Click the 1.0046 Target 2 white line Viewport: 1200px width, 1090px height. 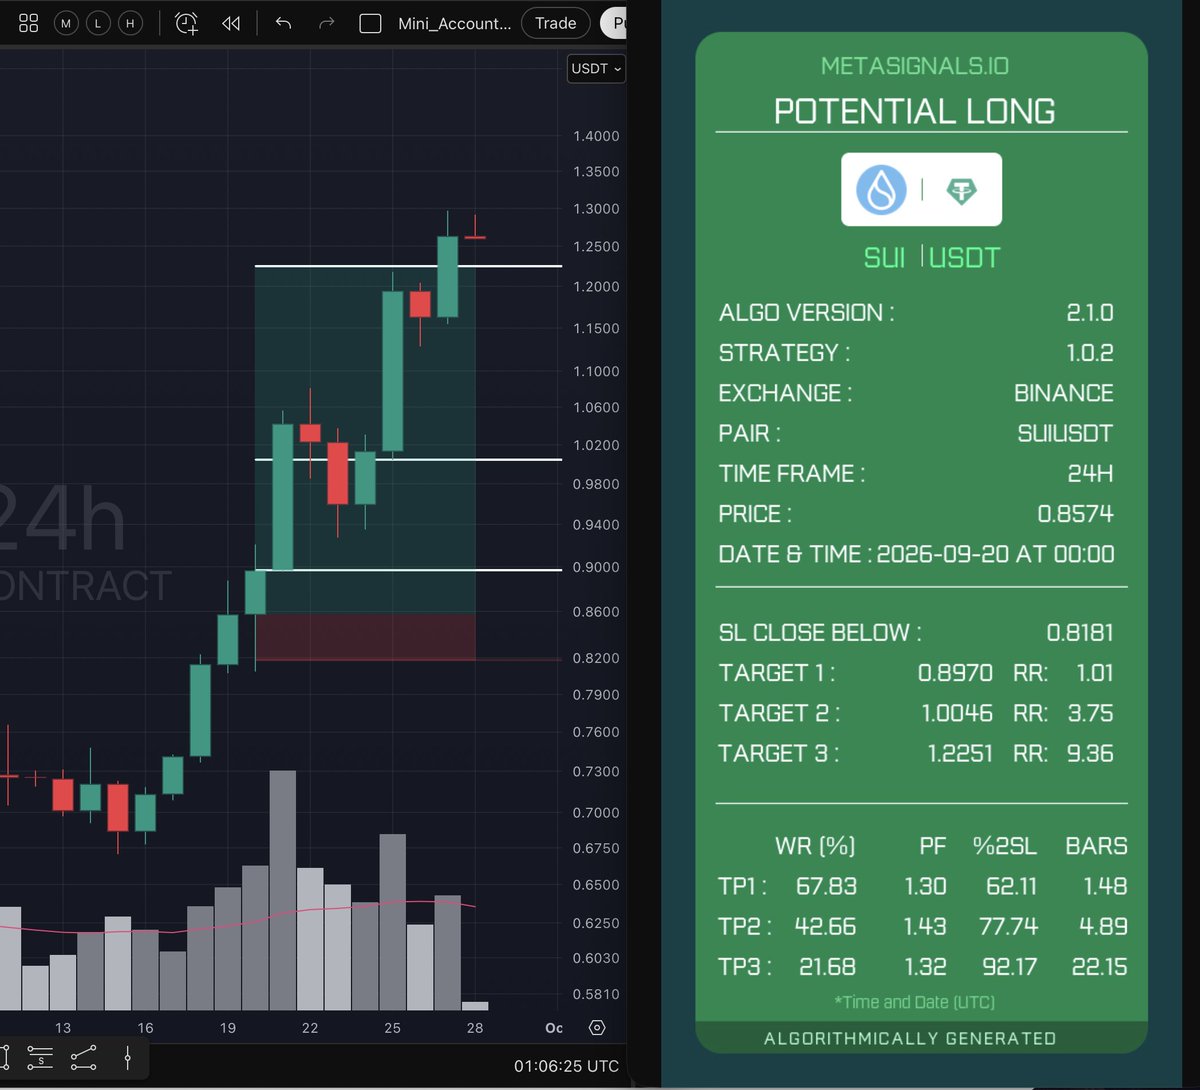pyautogui.click(x=408, y=459)
